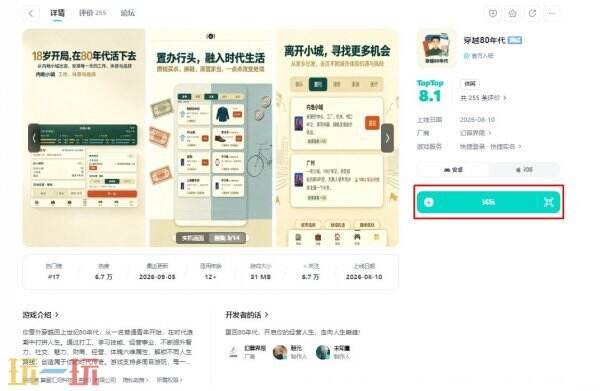600x391 pixels.
Task: Open the 评价 255 reviews tab
Action: coord(92,13)
